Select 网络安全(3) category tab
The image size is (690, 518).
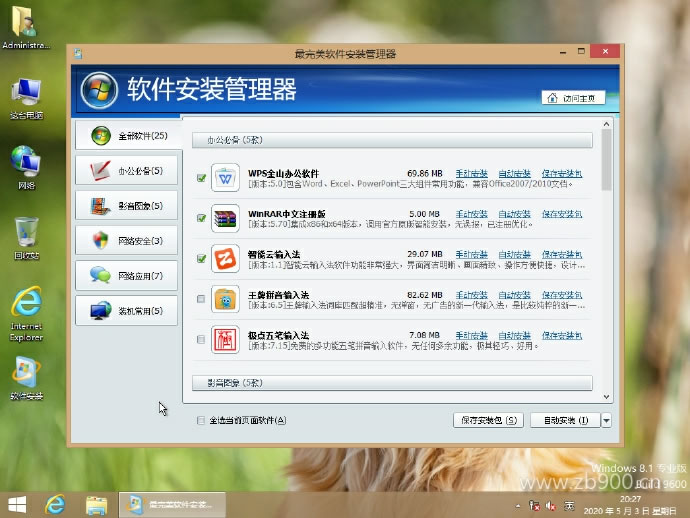click(126, 241)
